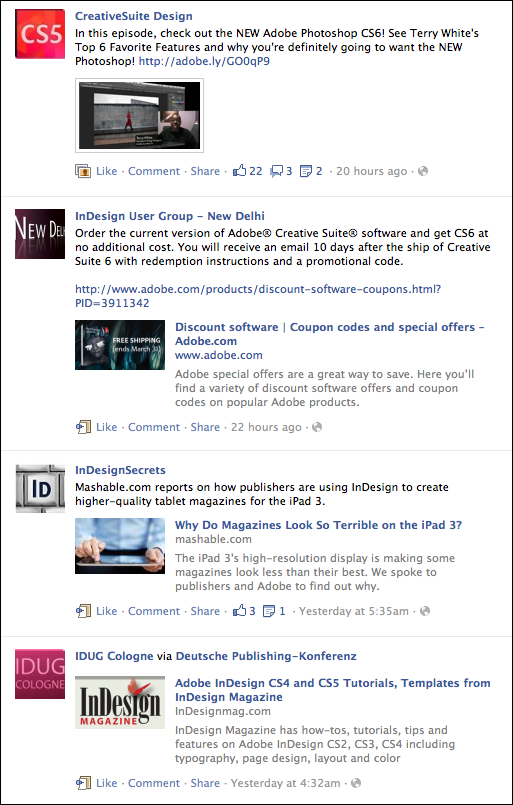Click the link post icon beside Like on New Delhi post
The height and width of the screenshot is (805, 513).
[83, 427]
